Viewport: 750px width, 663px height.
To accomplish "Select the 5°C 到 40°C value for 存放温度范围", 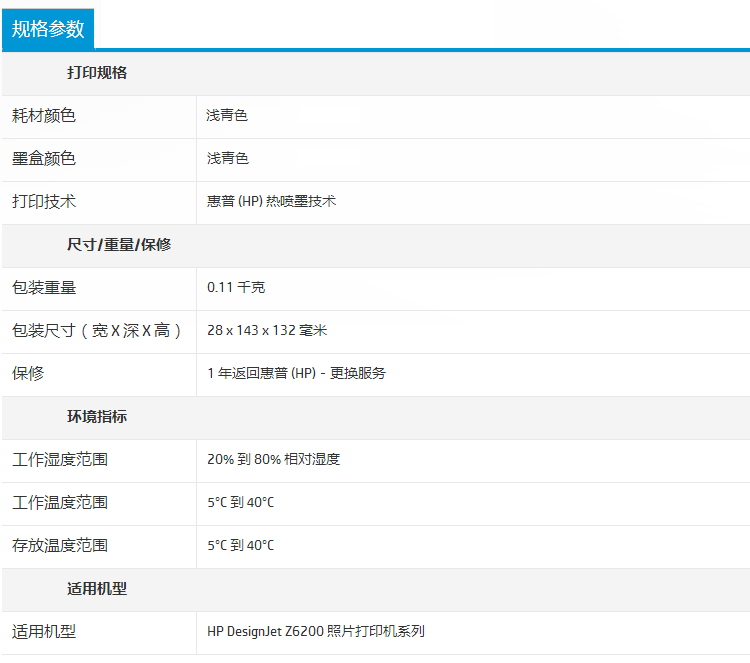I will click(240, 545).
